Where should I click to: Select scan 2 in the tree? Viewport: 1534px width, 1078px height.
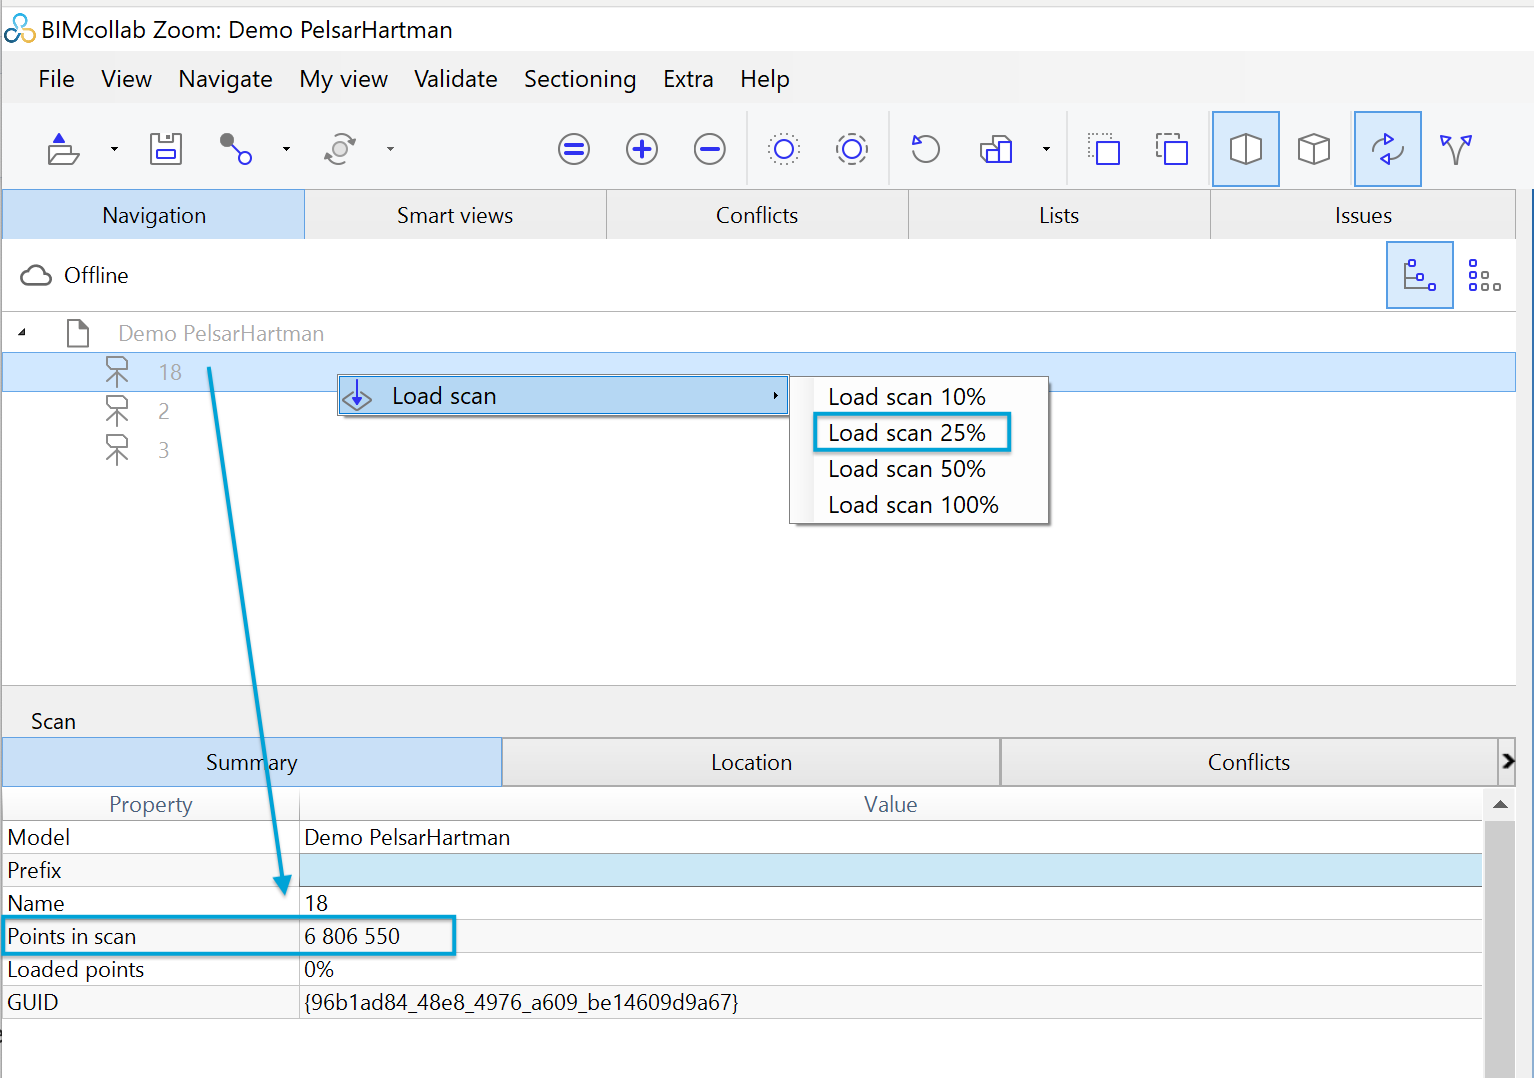pyautogui.click(x=164, y=411)
